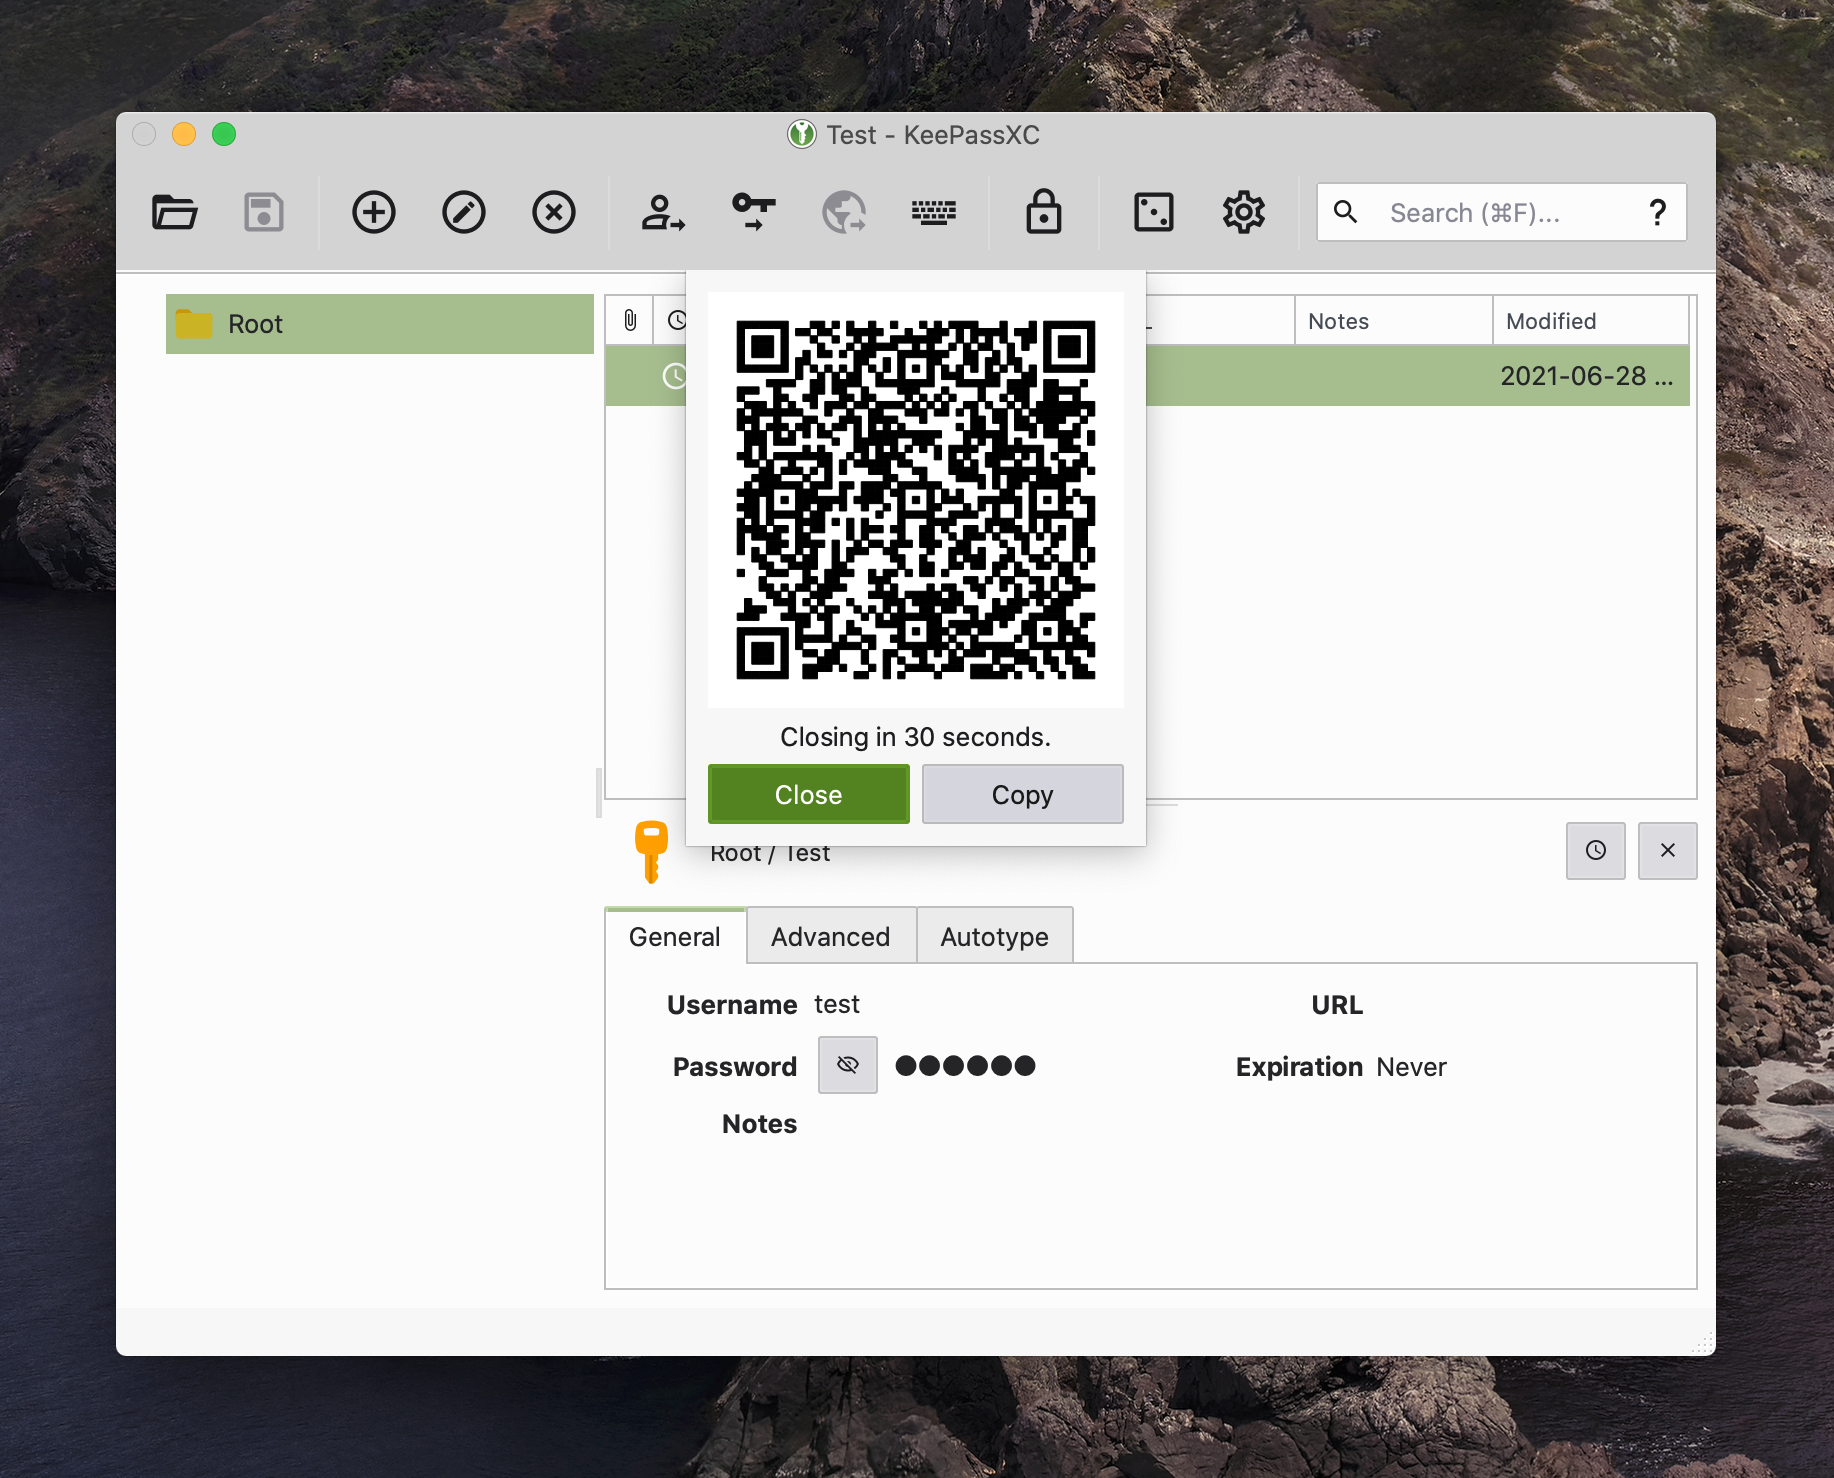Save the current database
1834x1478 pixels.
pos(263,212)
